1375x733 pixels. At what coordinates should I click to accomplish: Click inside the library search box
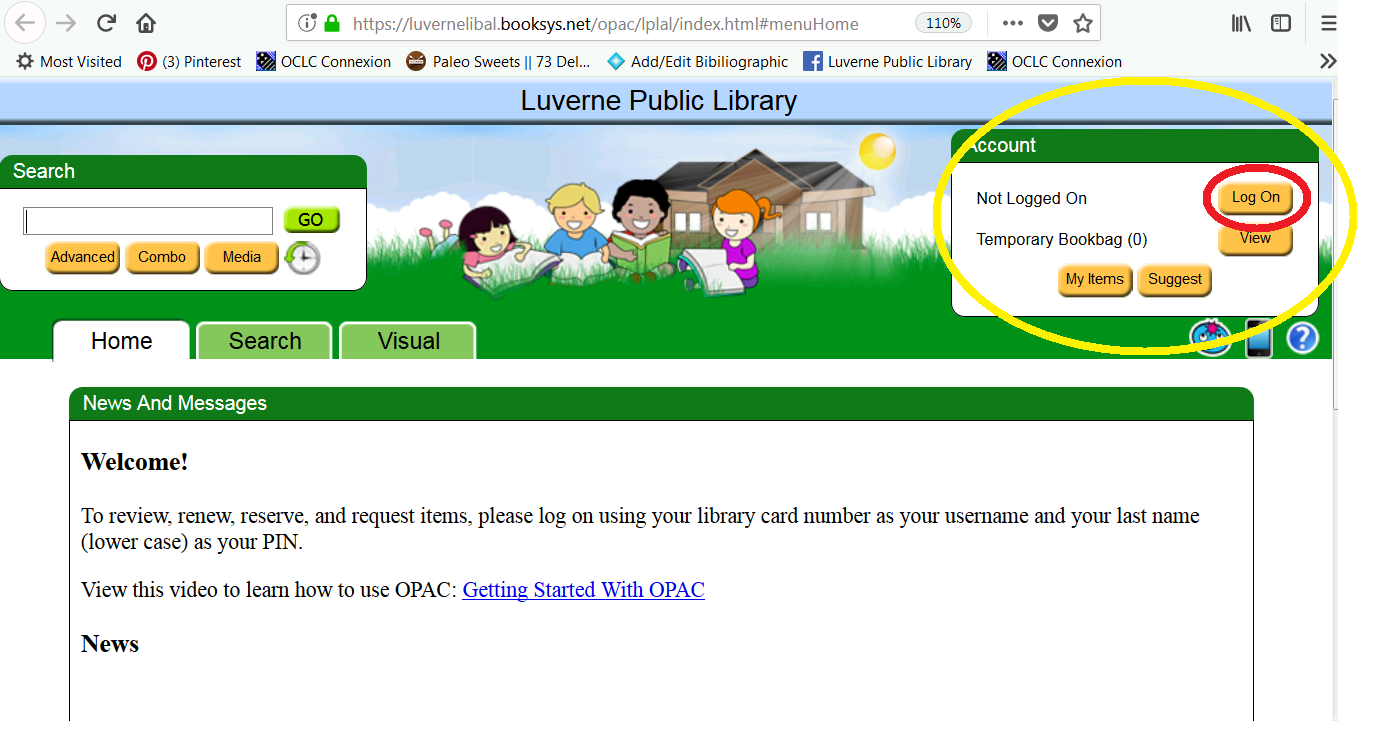[x=147, y=220]
